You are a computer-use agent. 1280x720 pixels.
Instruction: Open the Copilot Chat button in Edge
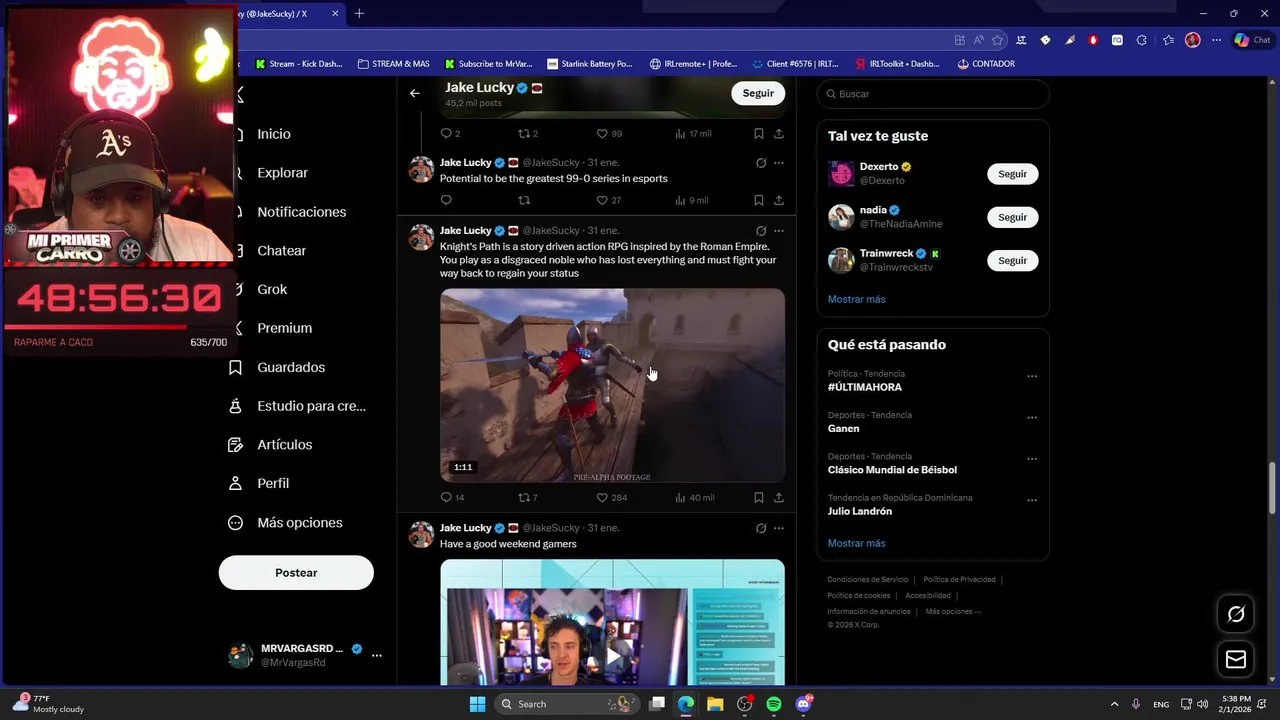coord(1251,40)
